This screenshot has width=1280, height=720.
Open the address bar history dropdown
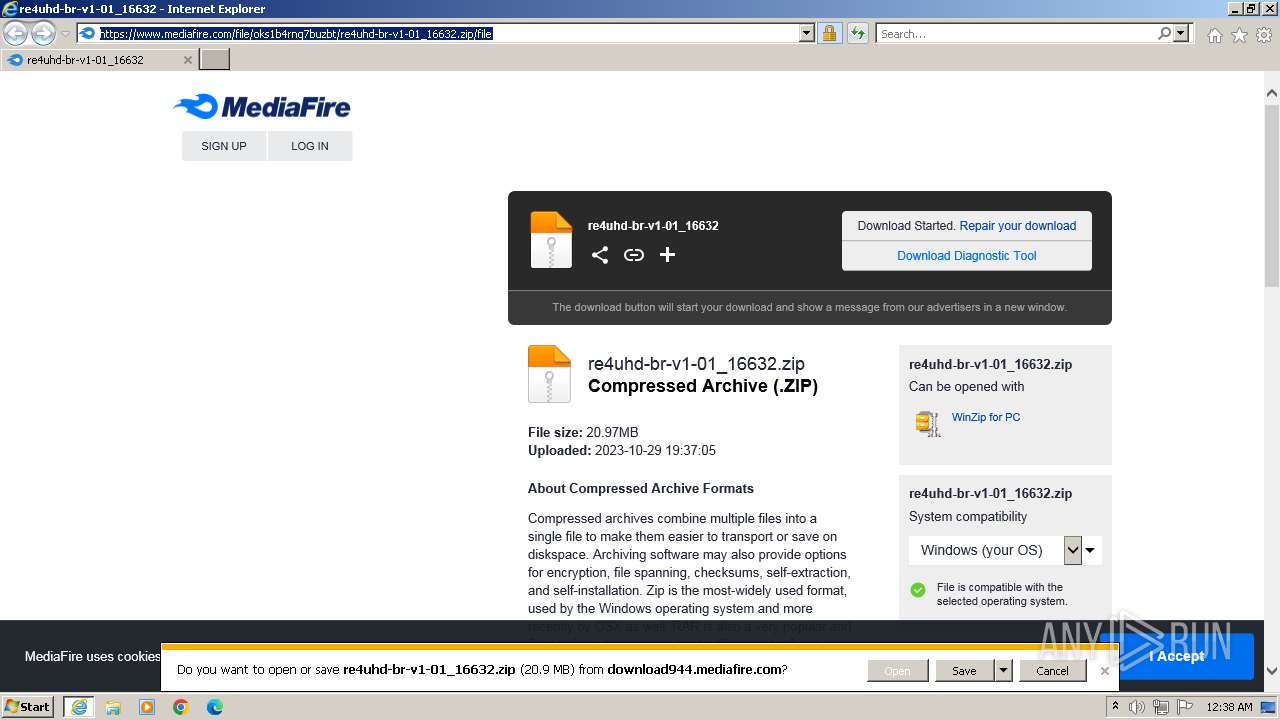coord(807,33)
